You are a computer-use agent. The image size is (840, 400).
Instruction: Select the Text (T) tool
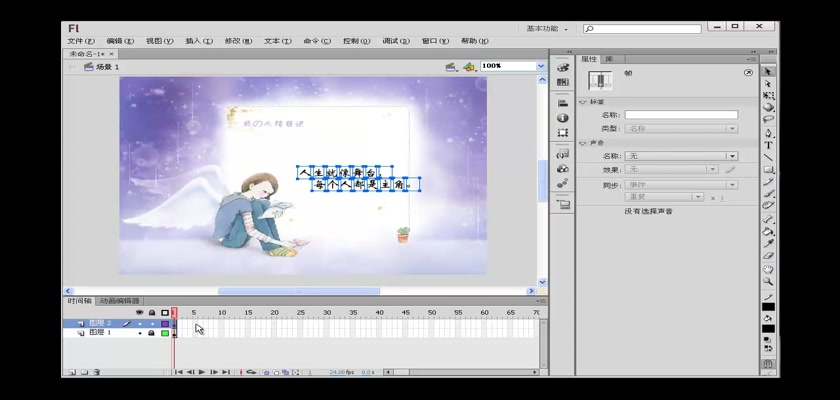(x=768, y=145)
